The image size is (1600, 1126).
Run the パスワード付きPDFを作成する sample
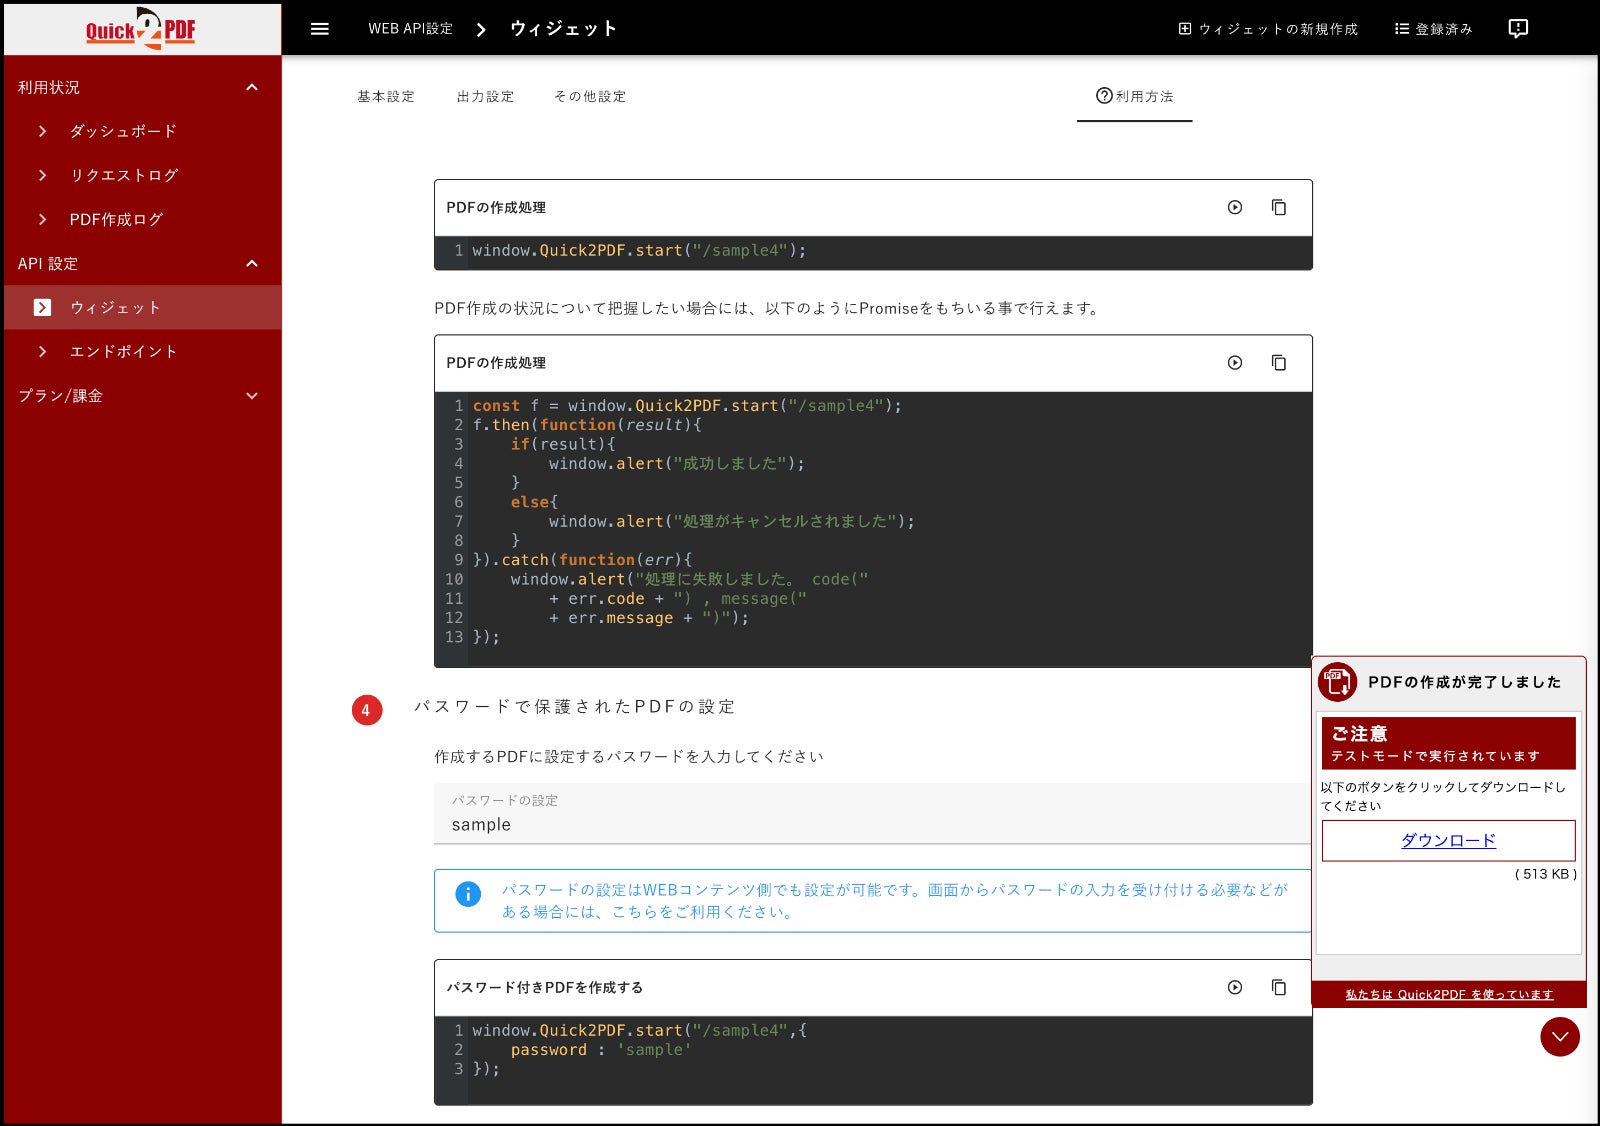pyautogui.click(x=1235, y=987)
